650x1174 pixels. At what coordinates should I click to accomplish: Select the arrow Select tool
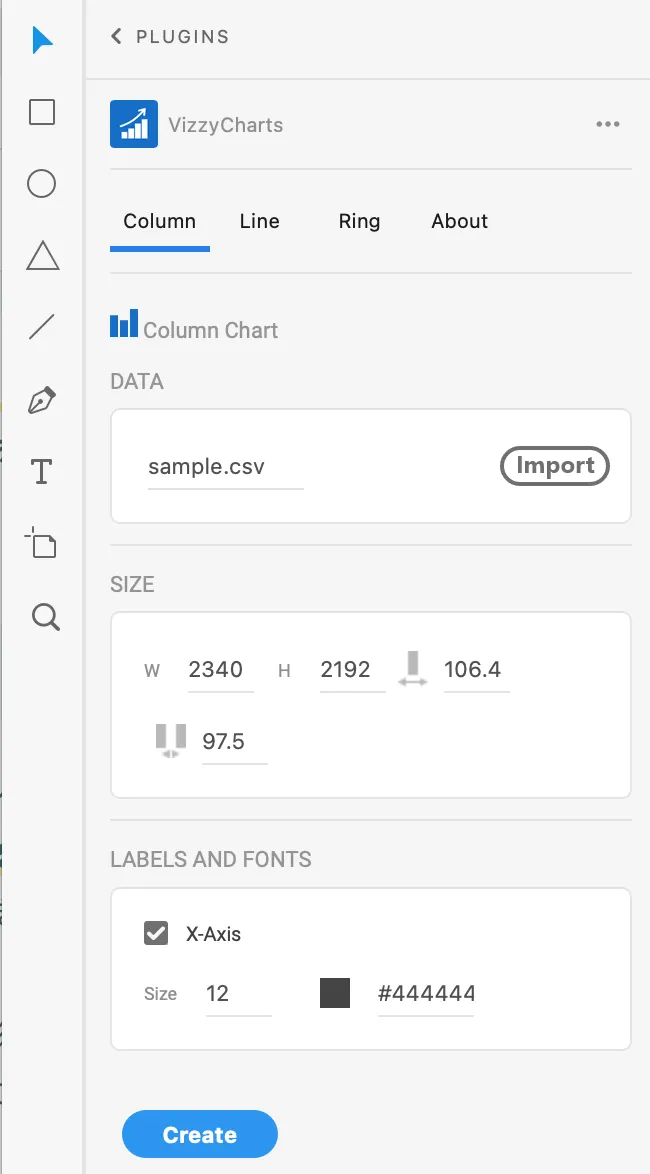pos(42,40)
